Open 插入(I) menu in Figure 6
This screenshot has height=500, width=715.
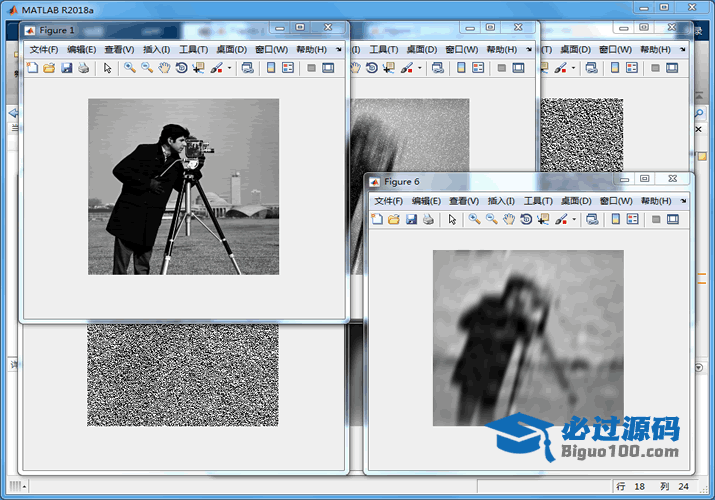(501, 201)
